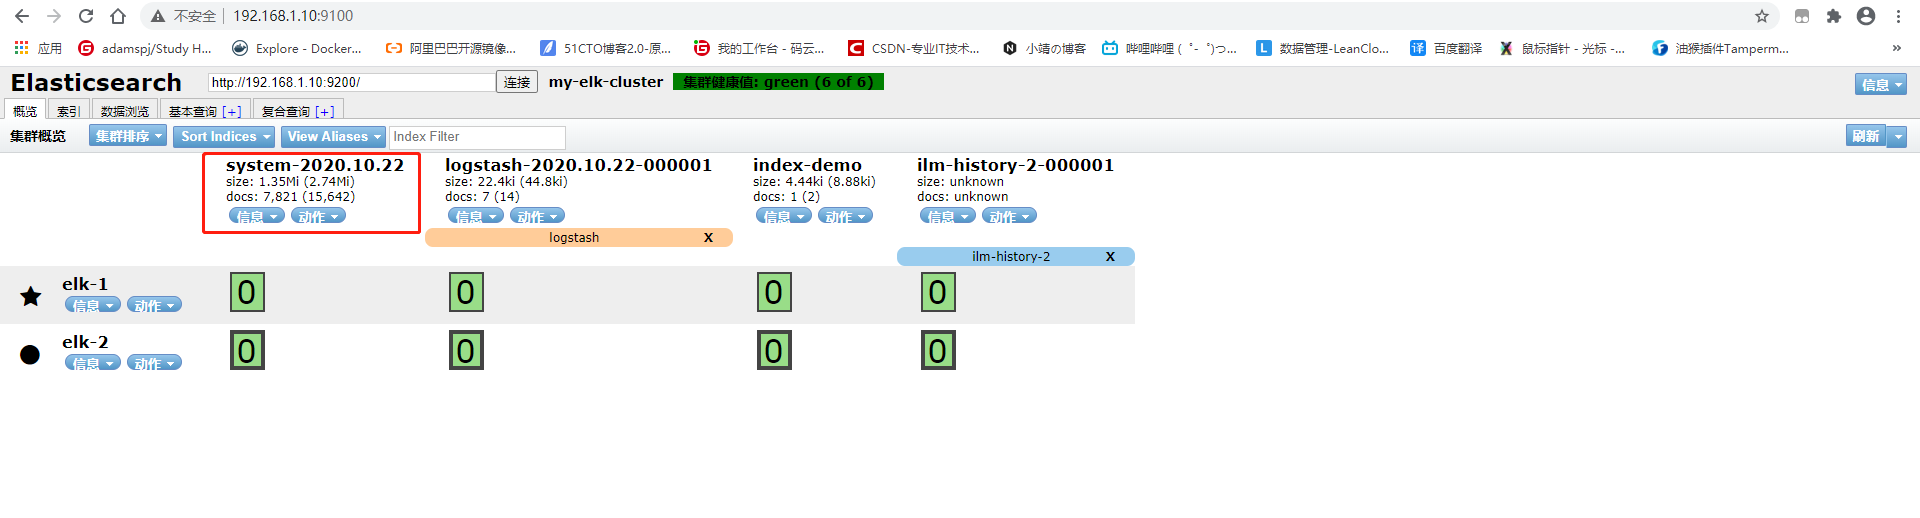This screenshot has height=518, width=1920.
Task: Open 动作 menu for ilm-history-2-000001
Action: 1009,216
